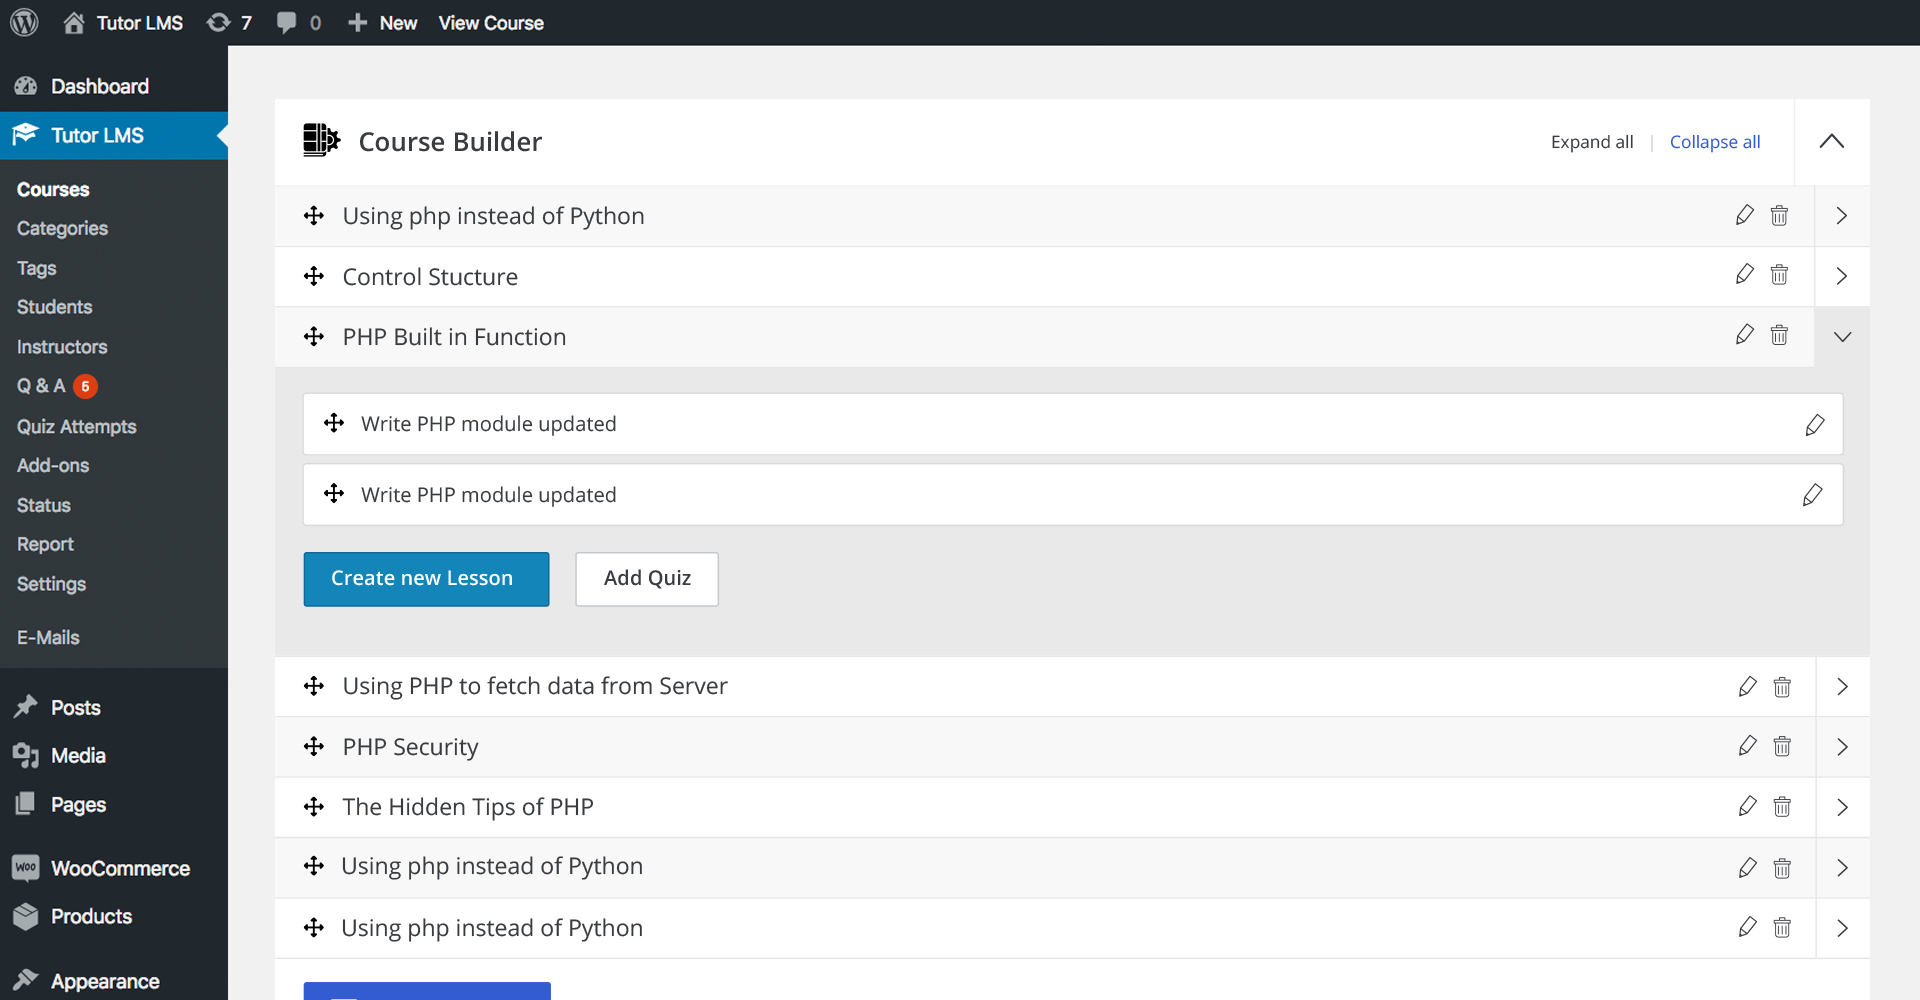The height and width of the screenshot is (1000, 1920).
Task: Delete the PHP Security topic using trash icon
Action: click(1781, 747)
